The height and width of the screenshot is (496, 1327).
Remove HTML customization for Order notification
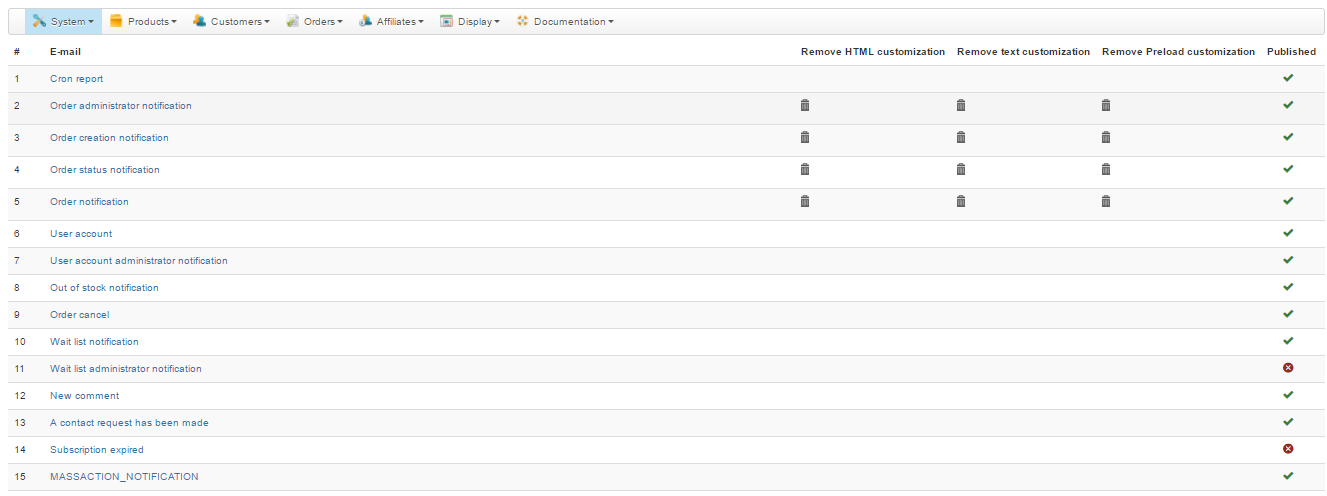pyautogui.click(x=805, y=201)
